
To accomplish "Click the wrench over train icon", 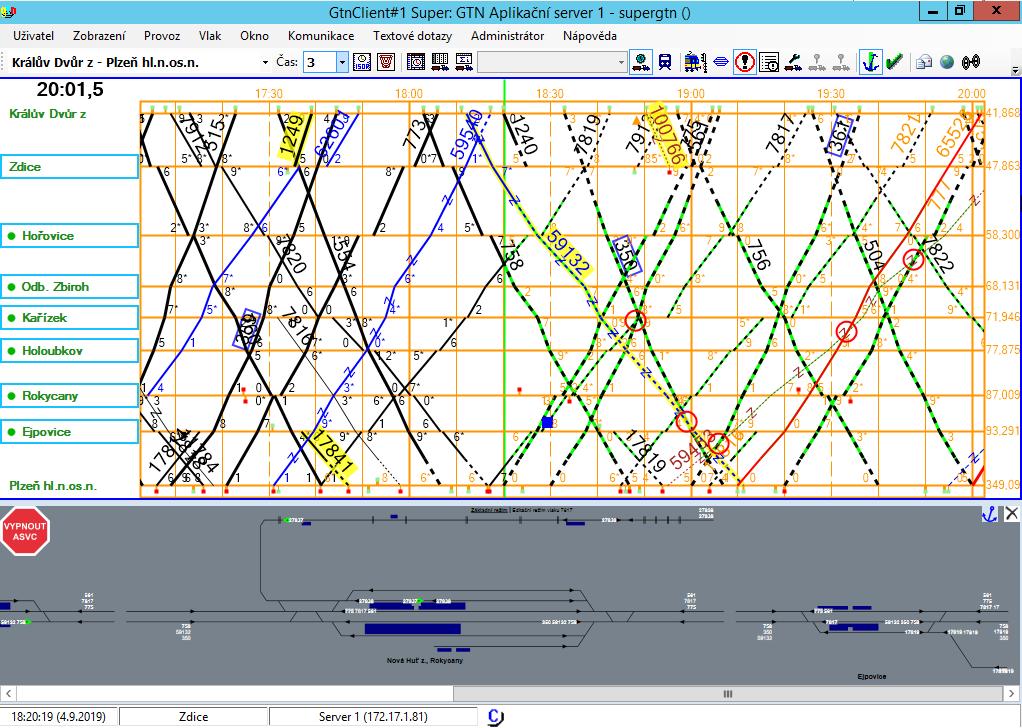I will coord(793,62).
